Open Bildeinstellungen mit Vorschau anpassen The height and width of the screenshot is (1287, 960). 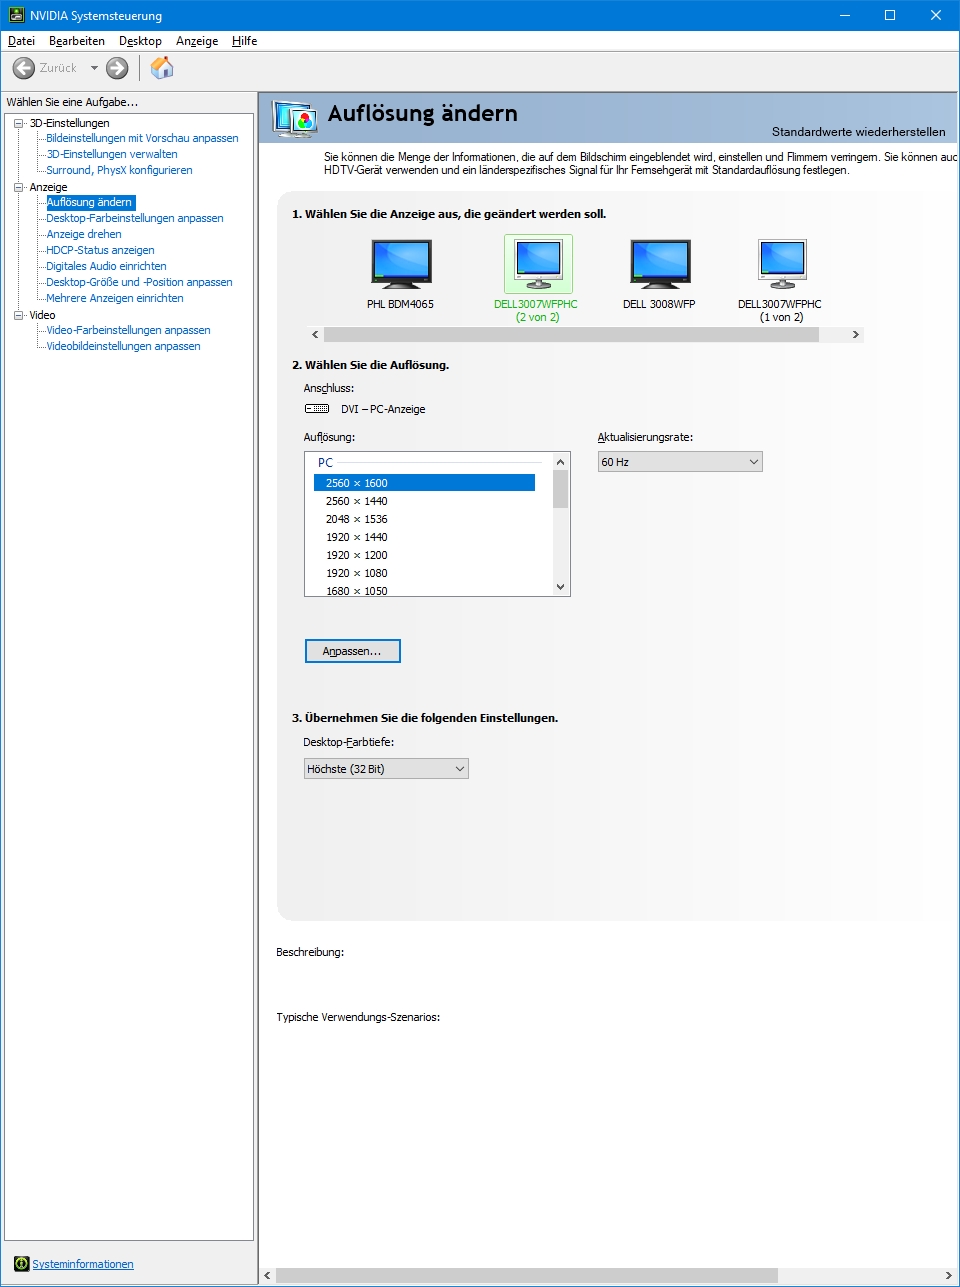142,138
